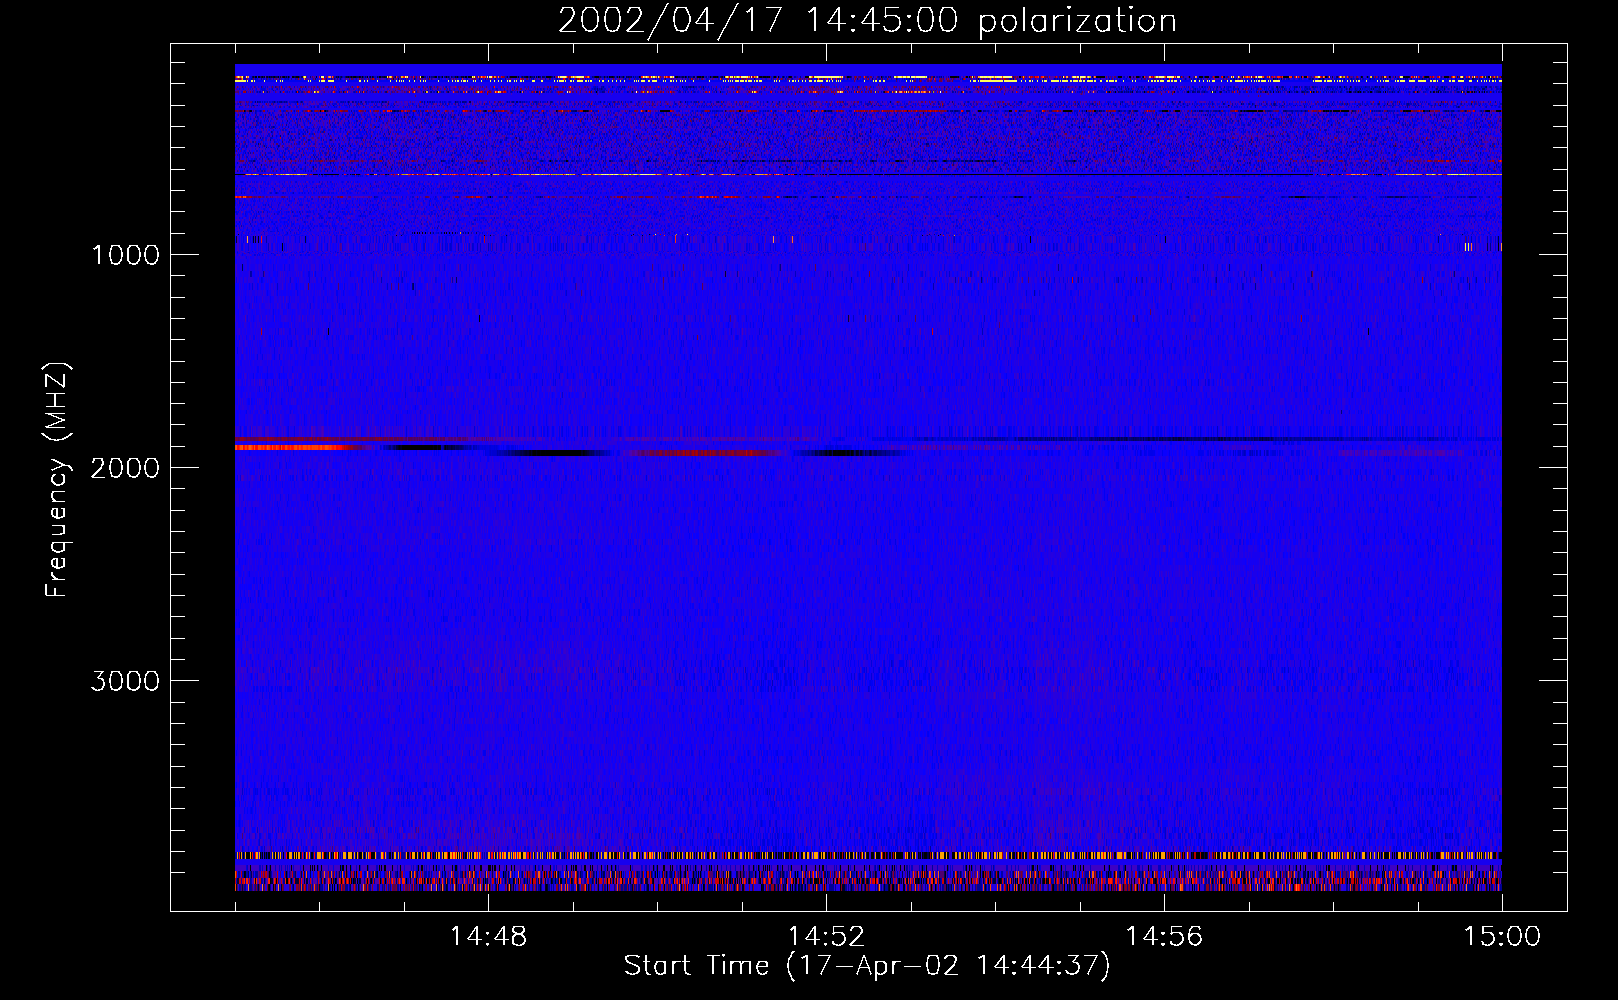Click the 'Start Time (17-Apr-02 14:44:37)' label
This screenshot has height=1000, width=1618.
867,966
